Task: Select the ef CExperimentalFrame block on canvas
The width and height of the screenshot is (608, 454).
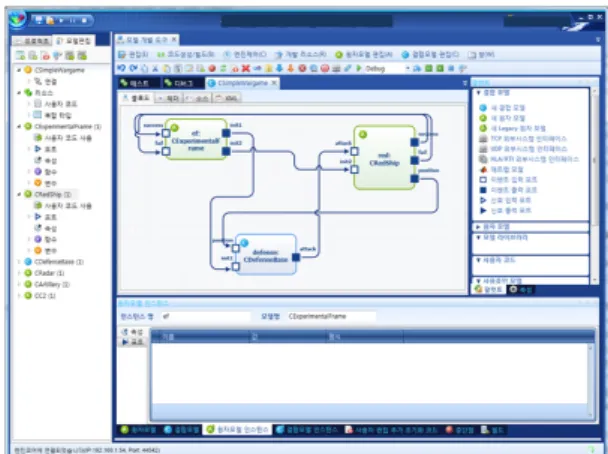Action: point(196,140)
